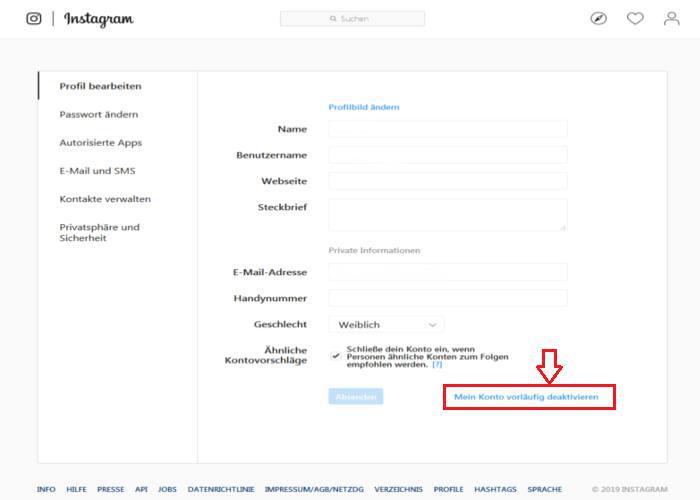Open the HILFE footer link
This screenshot has height=500, width=700.
point(76,489)
